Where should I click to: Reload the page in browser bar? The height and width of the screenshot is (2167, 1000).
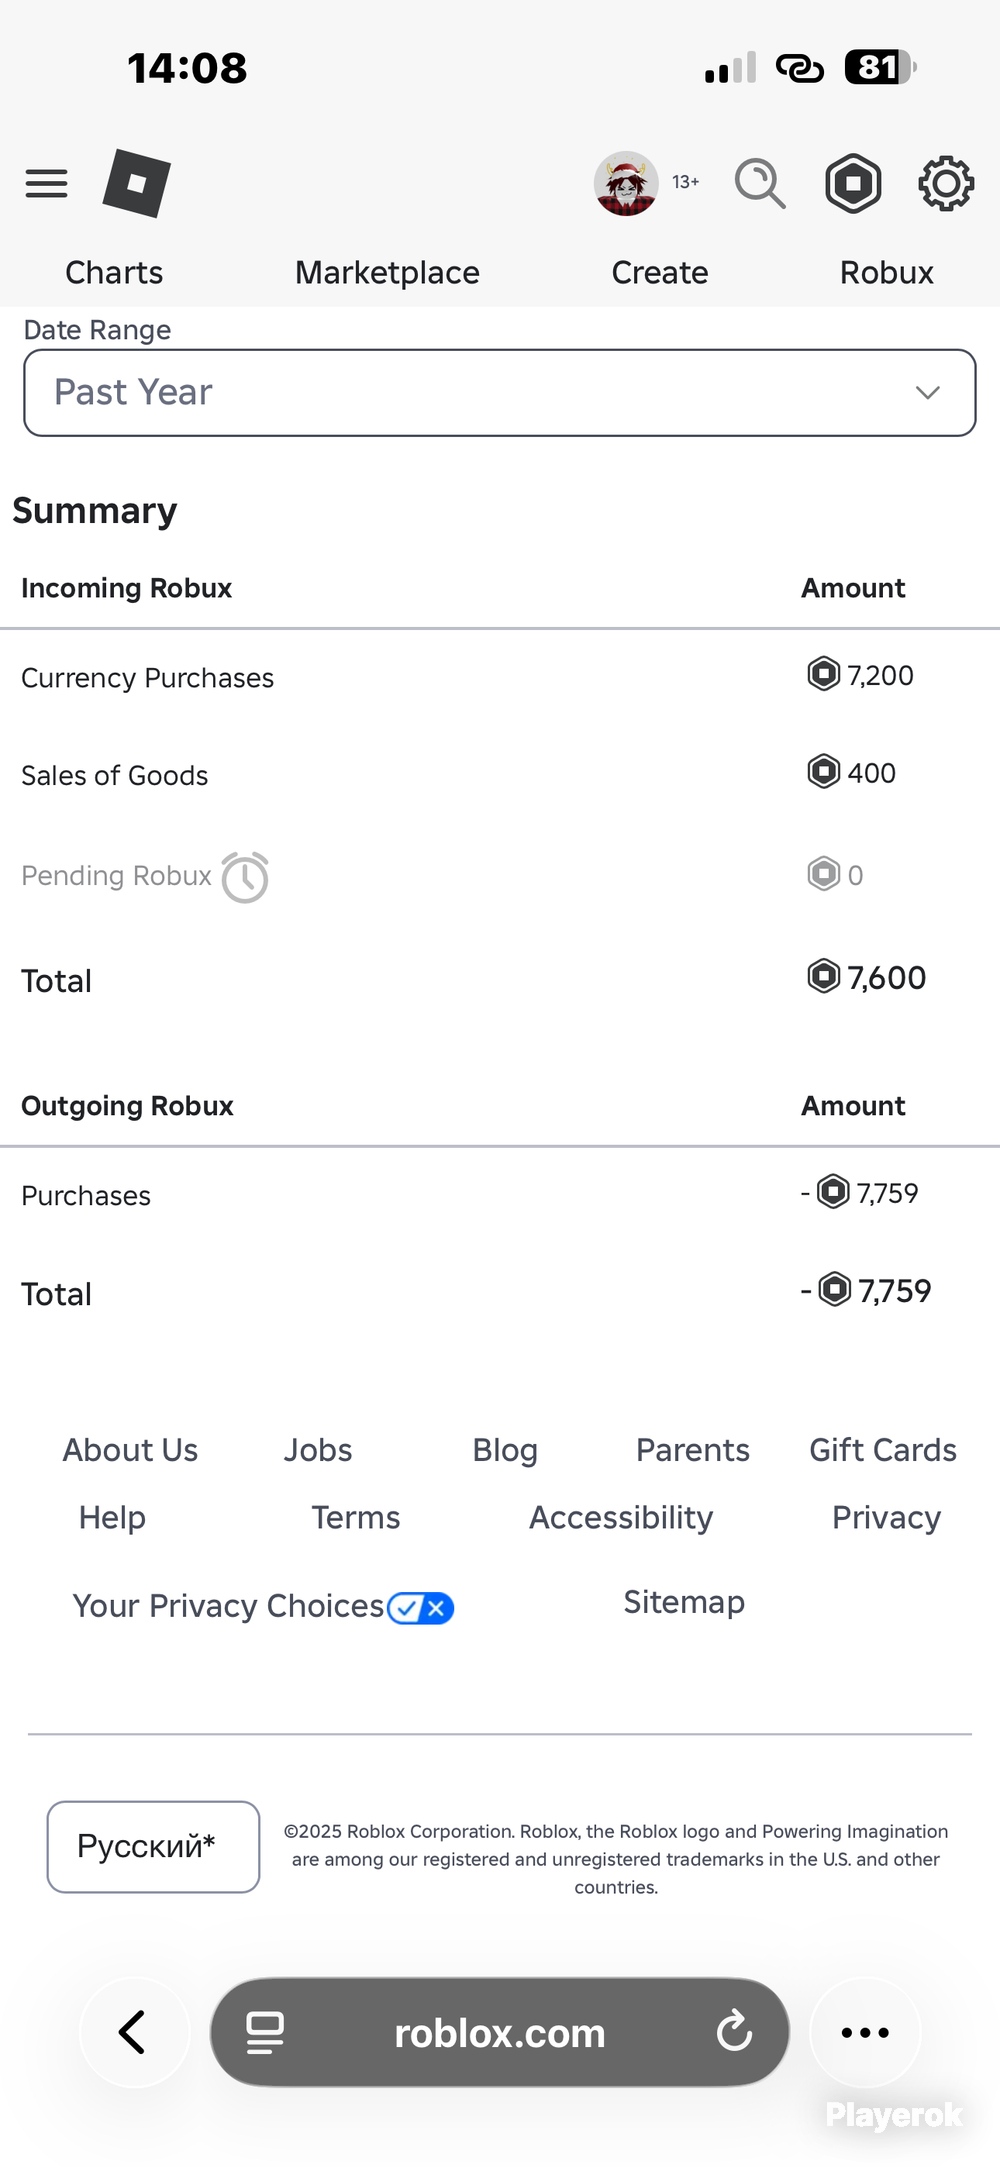734,2031
